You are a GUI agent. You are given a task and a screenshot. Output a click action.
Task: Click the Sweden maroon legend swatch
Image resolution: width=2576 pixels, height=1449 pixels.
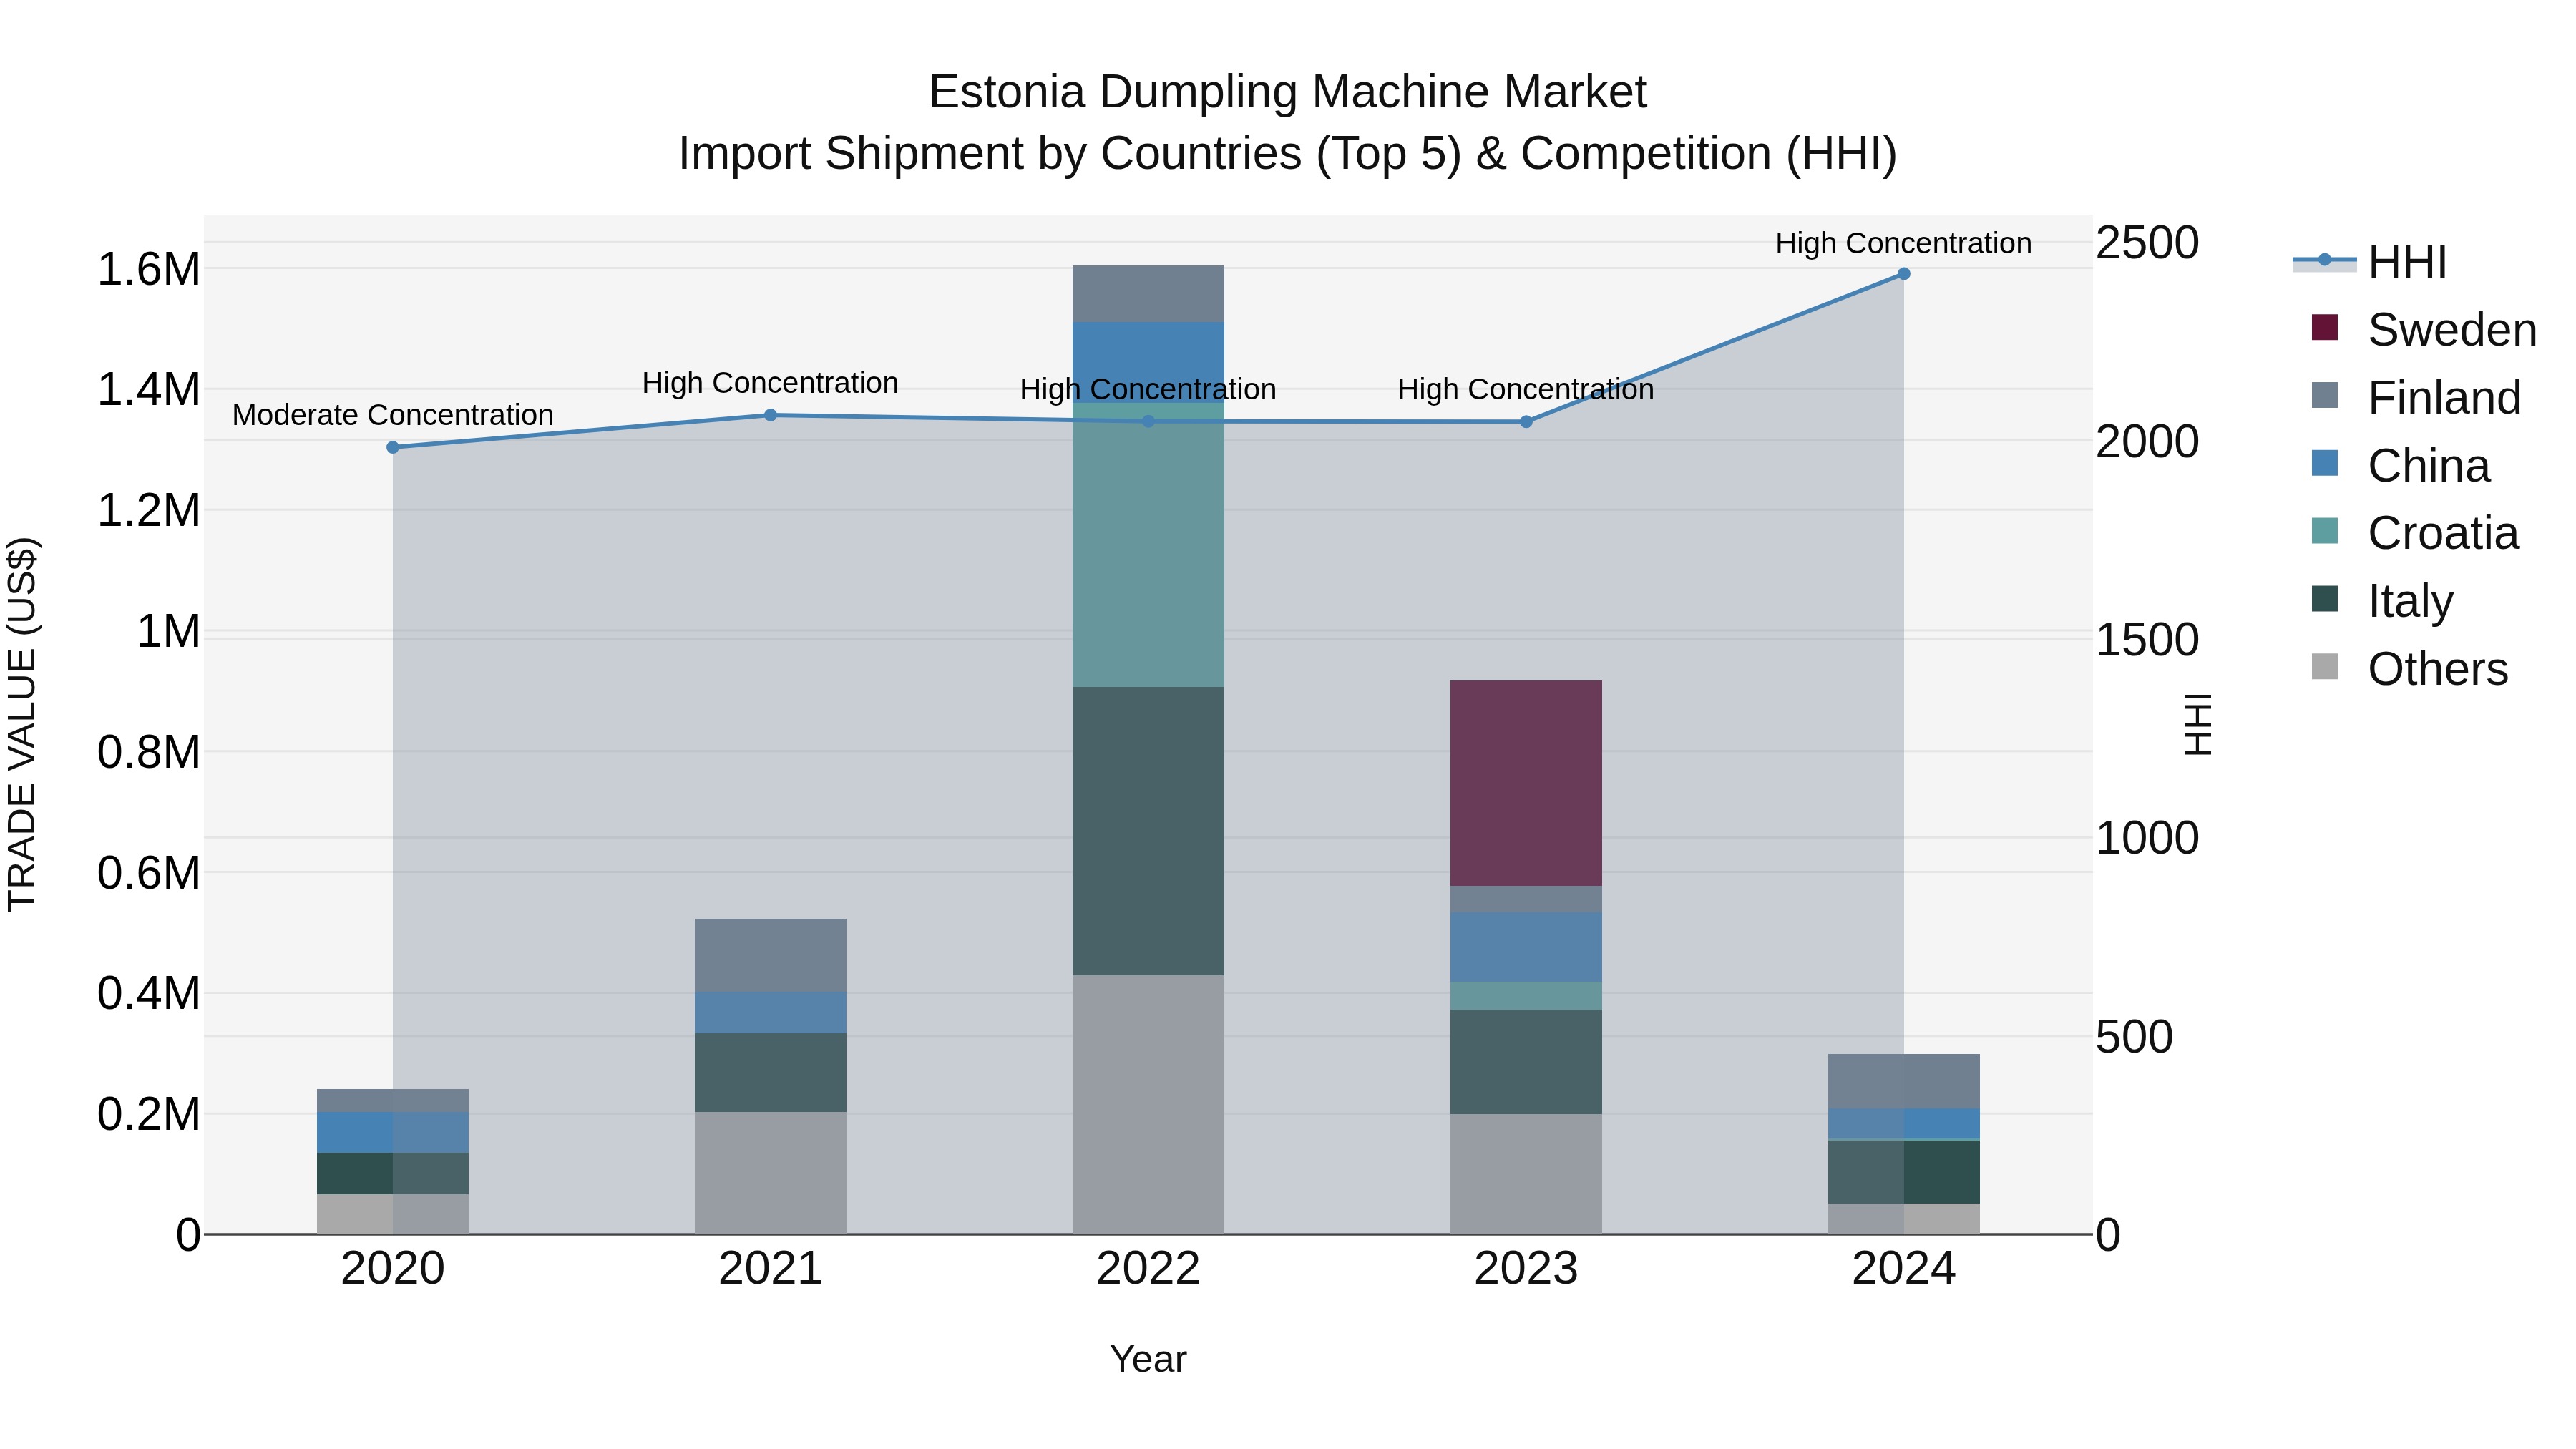tap(2325, 327)
